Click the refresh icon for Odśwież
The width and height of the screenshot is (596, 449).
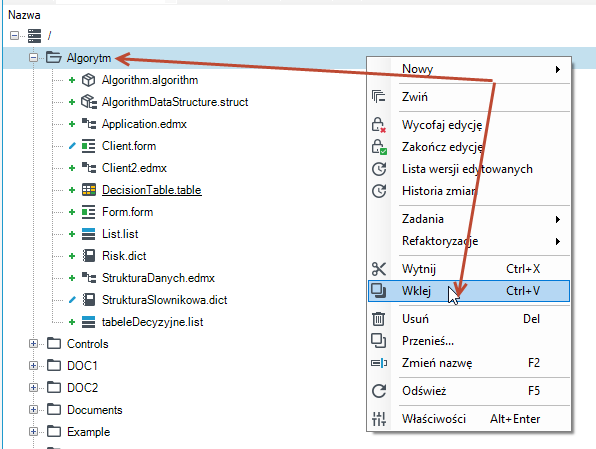[379, 391]
